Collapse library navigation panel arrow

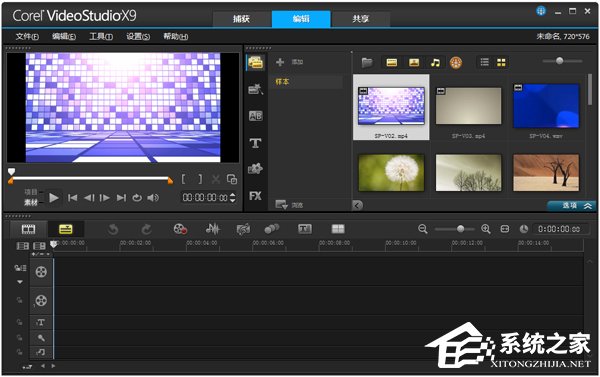tap(357, 206)
